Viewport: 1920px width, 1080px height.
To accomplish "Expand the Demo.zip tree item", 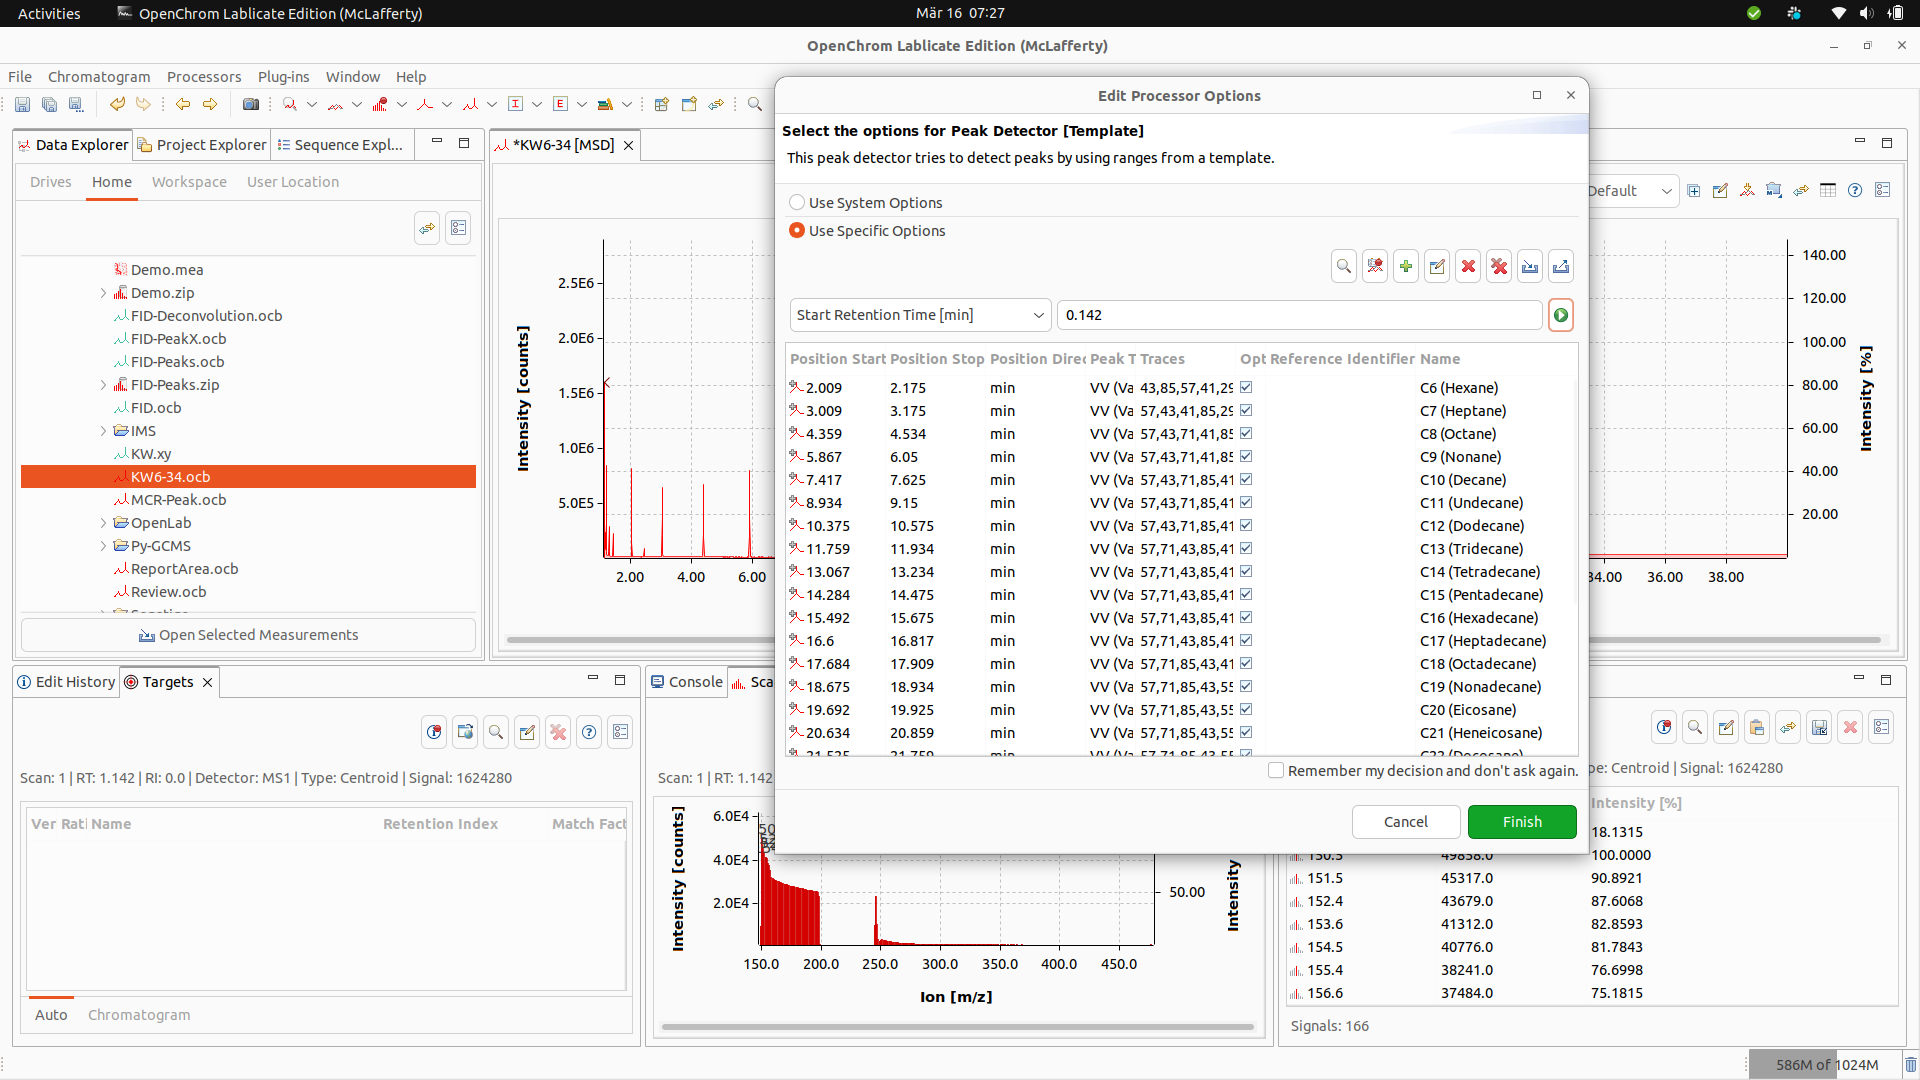I will 103,292.
